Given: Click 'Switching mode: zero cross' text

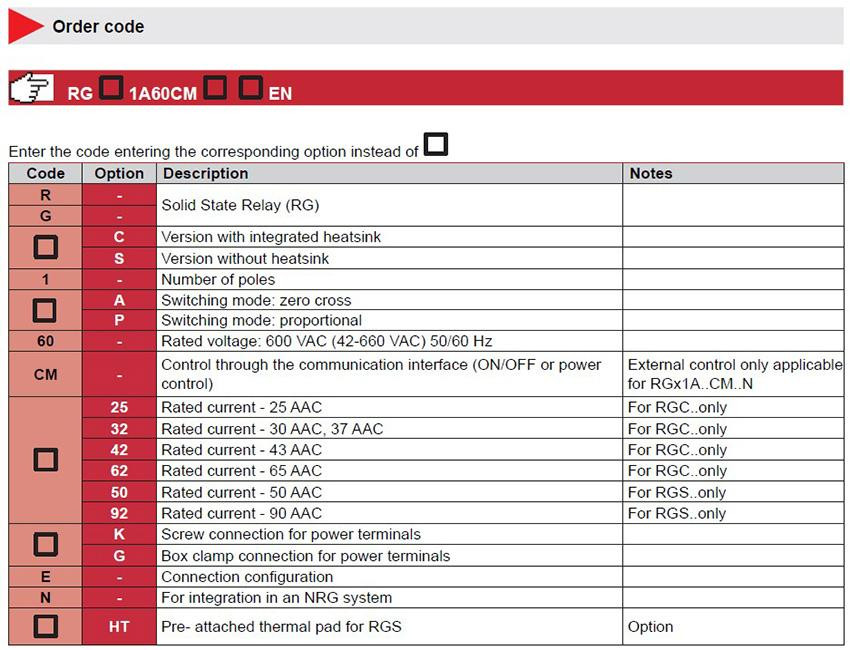Looking at the screenshot, I should click(x=256, y=300).
